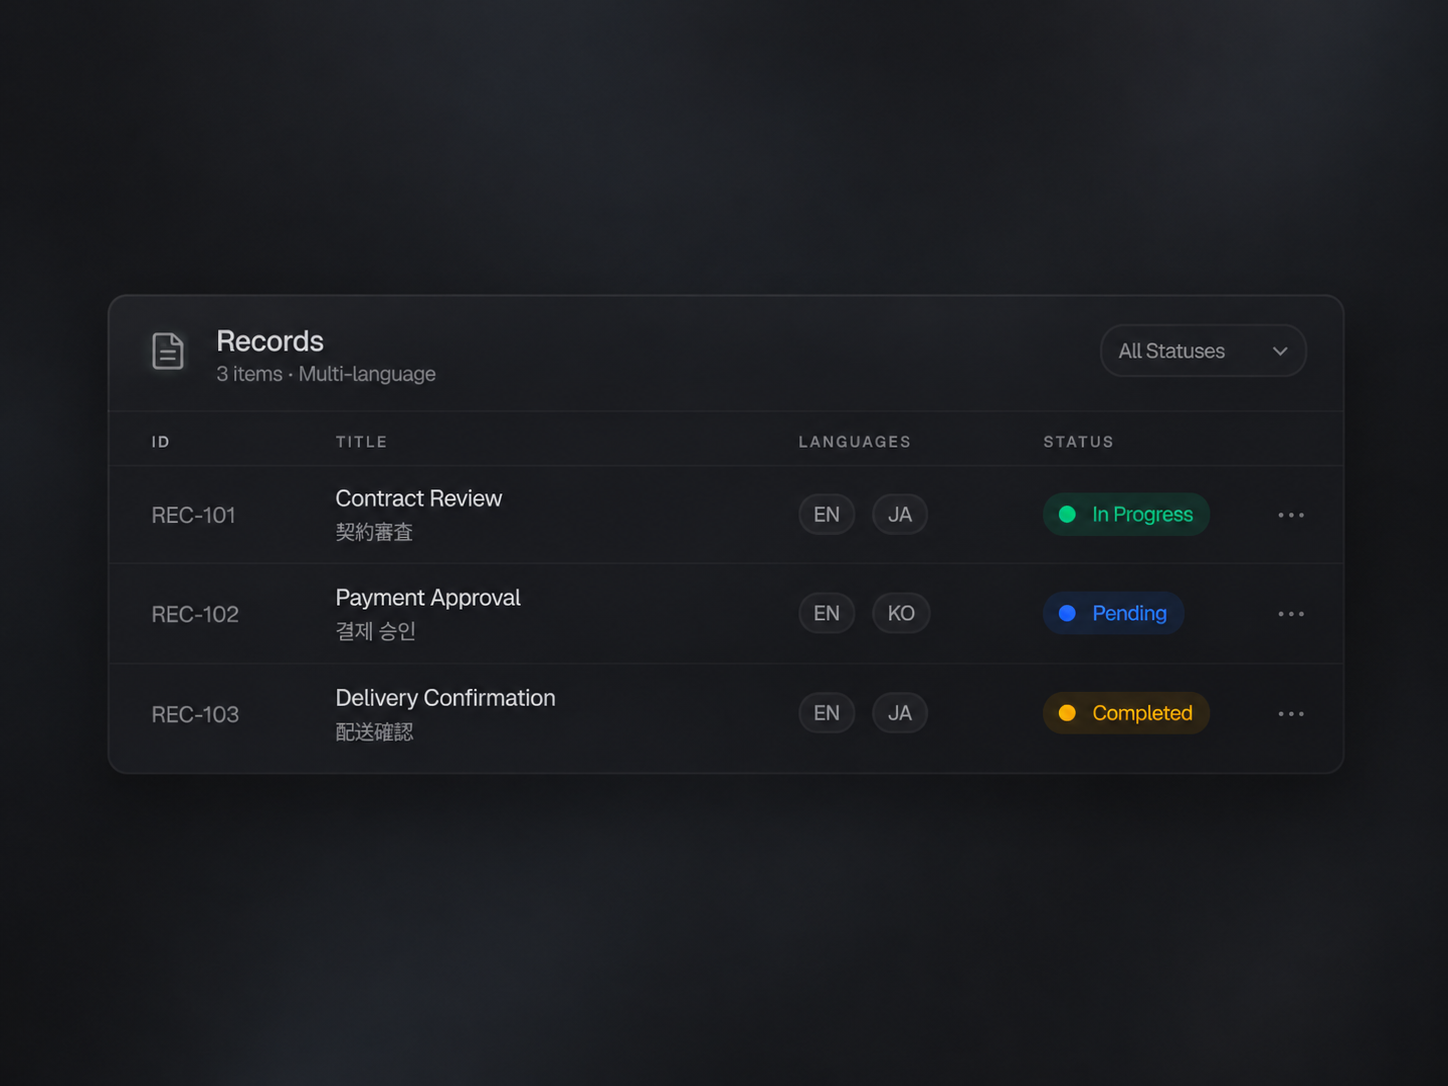Click the KO tag on Payment Approval
This screenshot has width=1448, height=1086.
click(x=901, y=613)
